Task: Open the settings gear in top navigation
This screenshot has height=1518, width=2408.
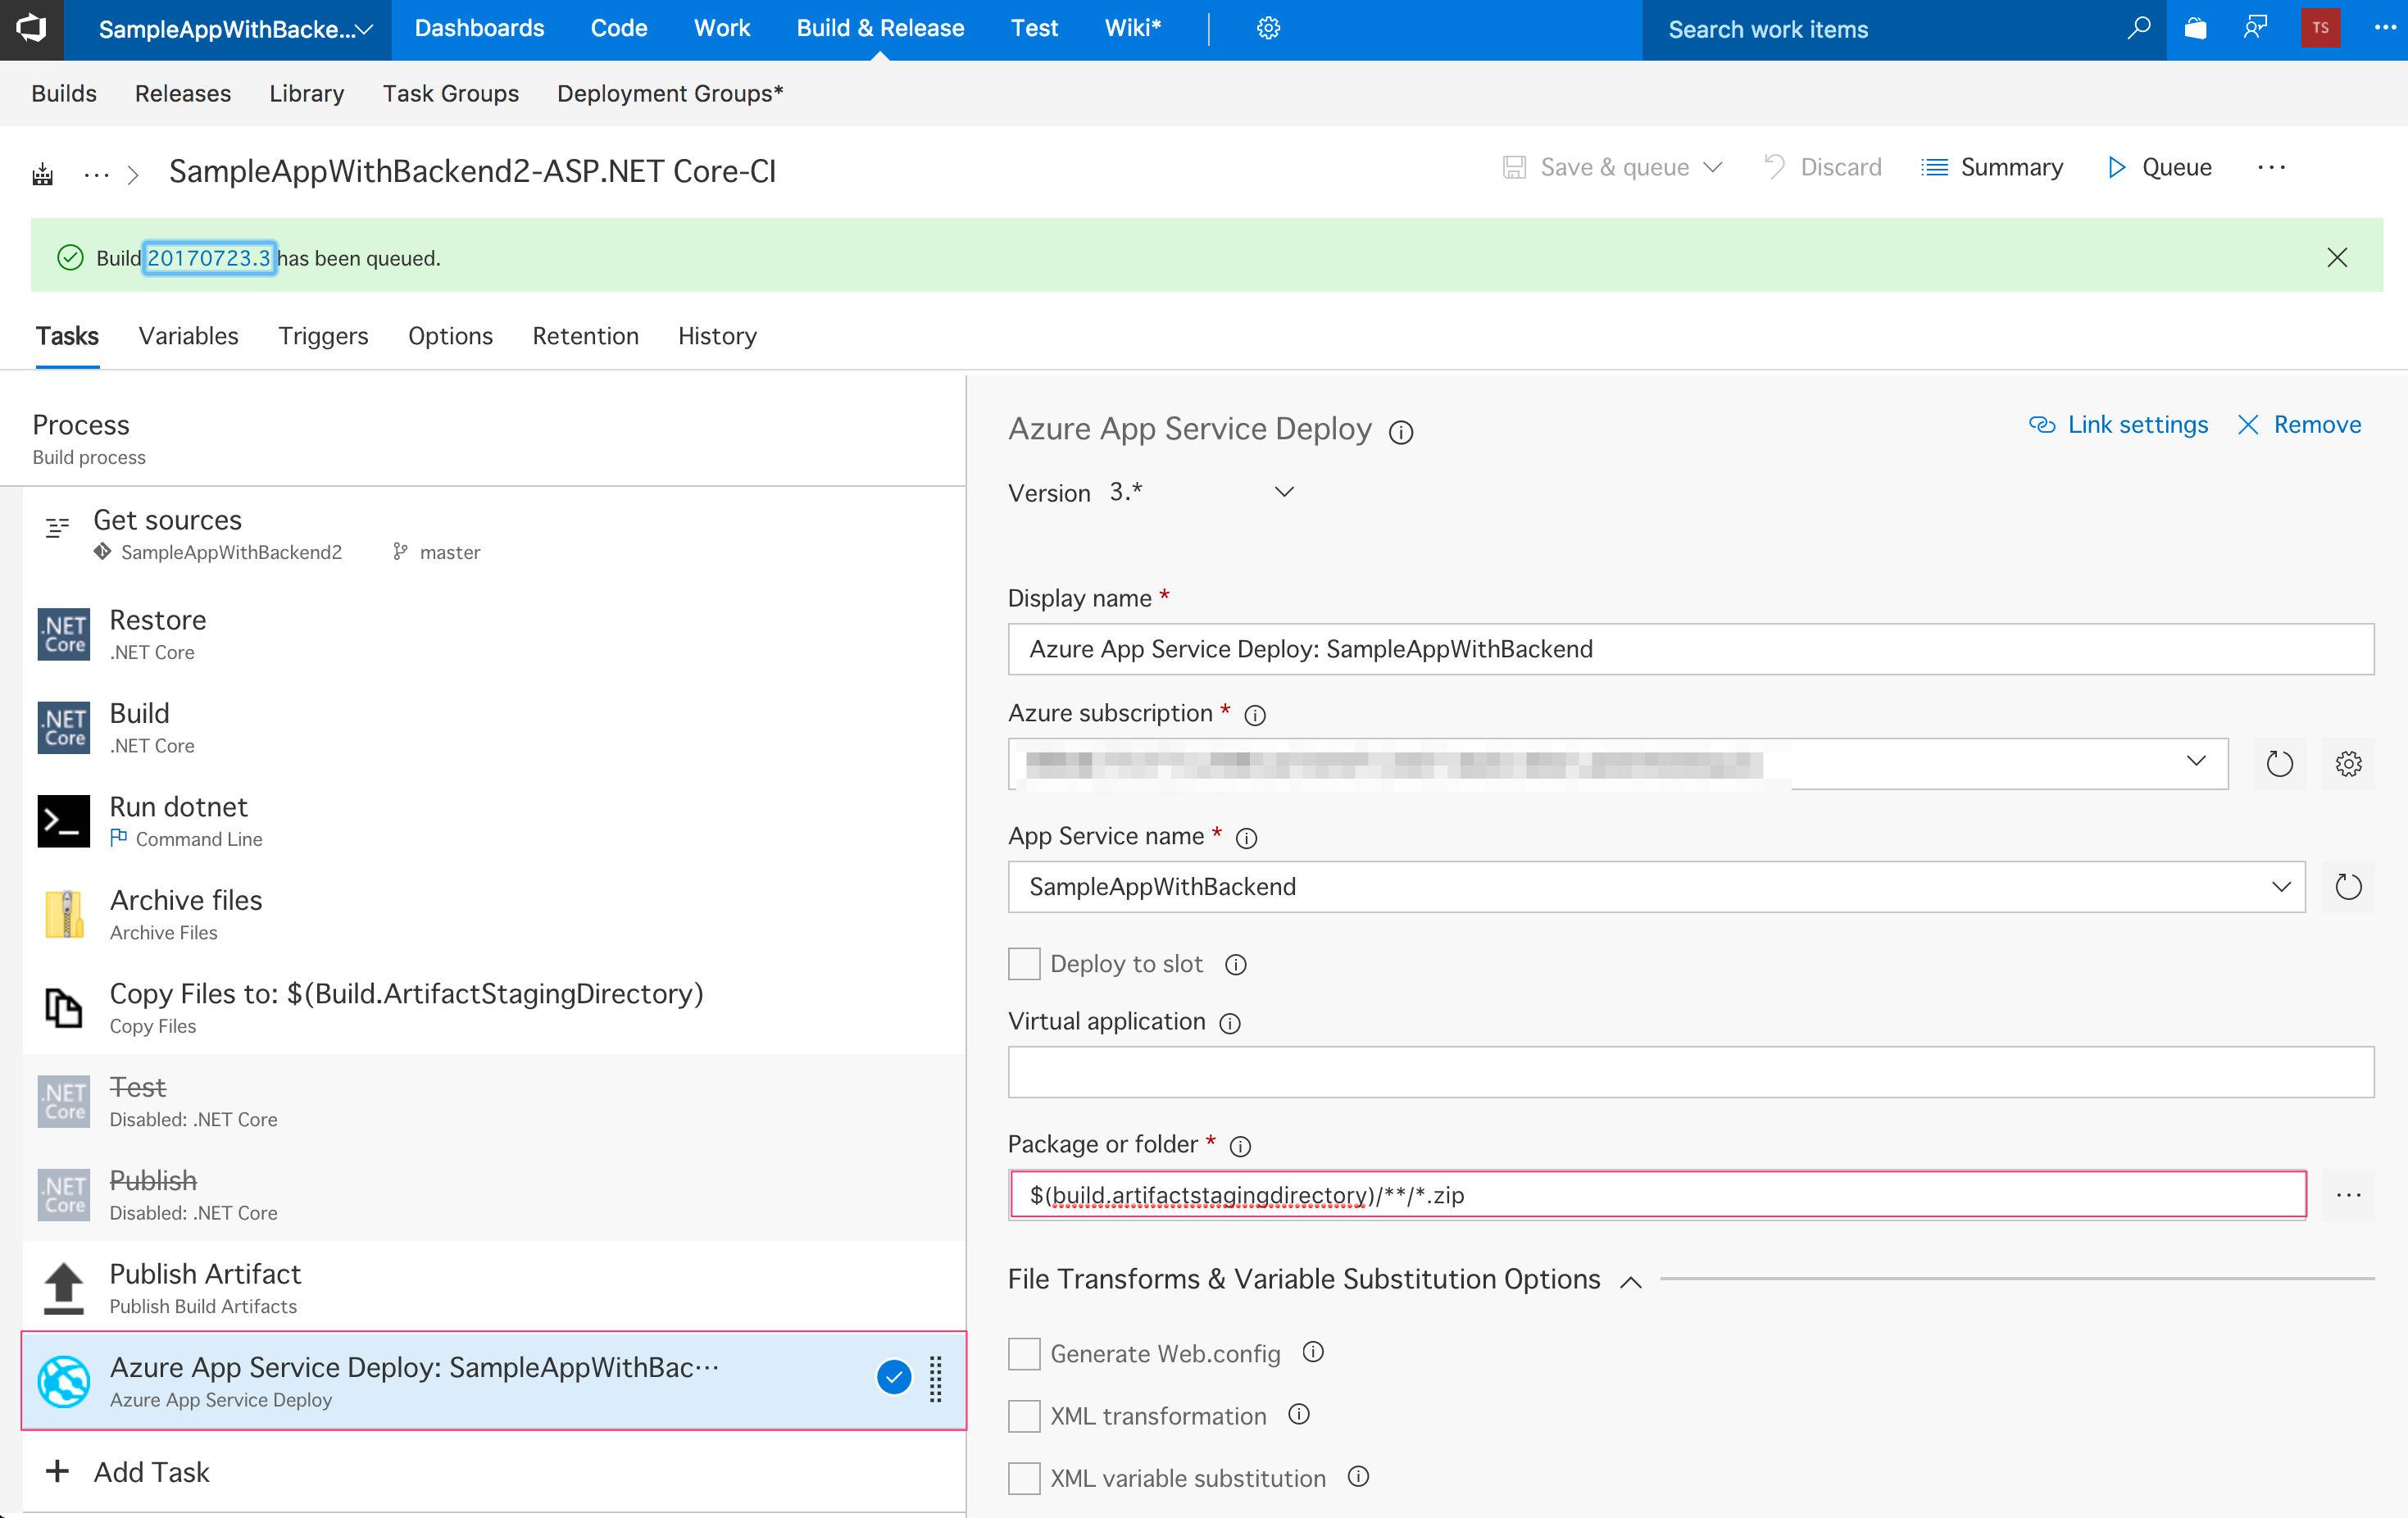Action: point(1268,29)
